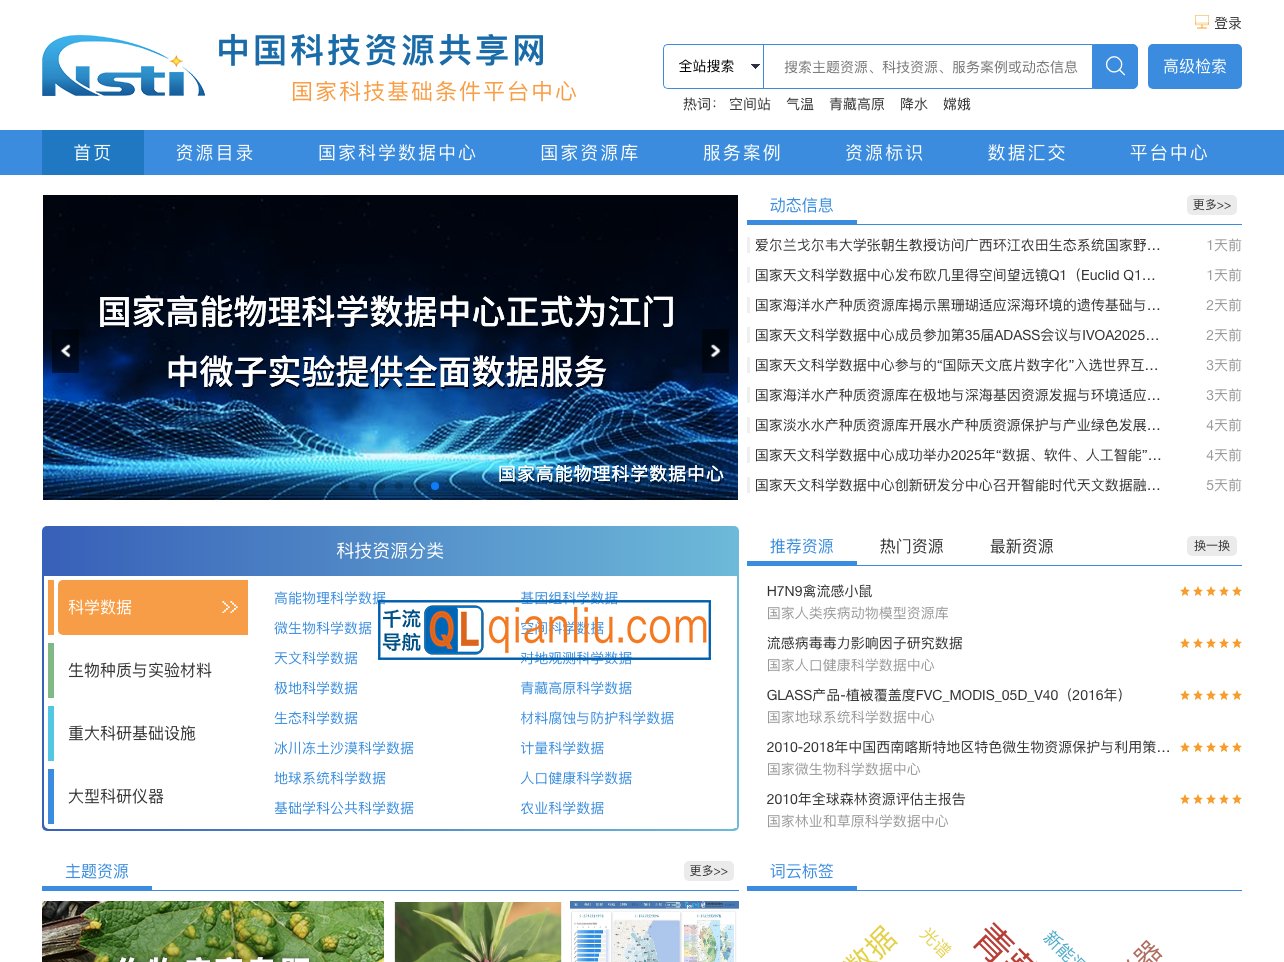Viewport: 1284px width, 962px height.
Task: Click the search magnifier icon
Action: (x=1114, y=66)
